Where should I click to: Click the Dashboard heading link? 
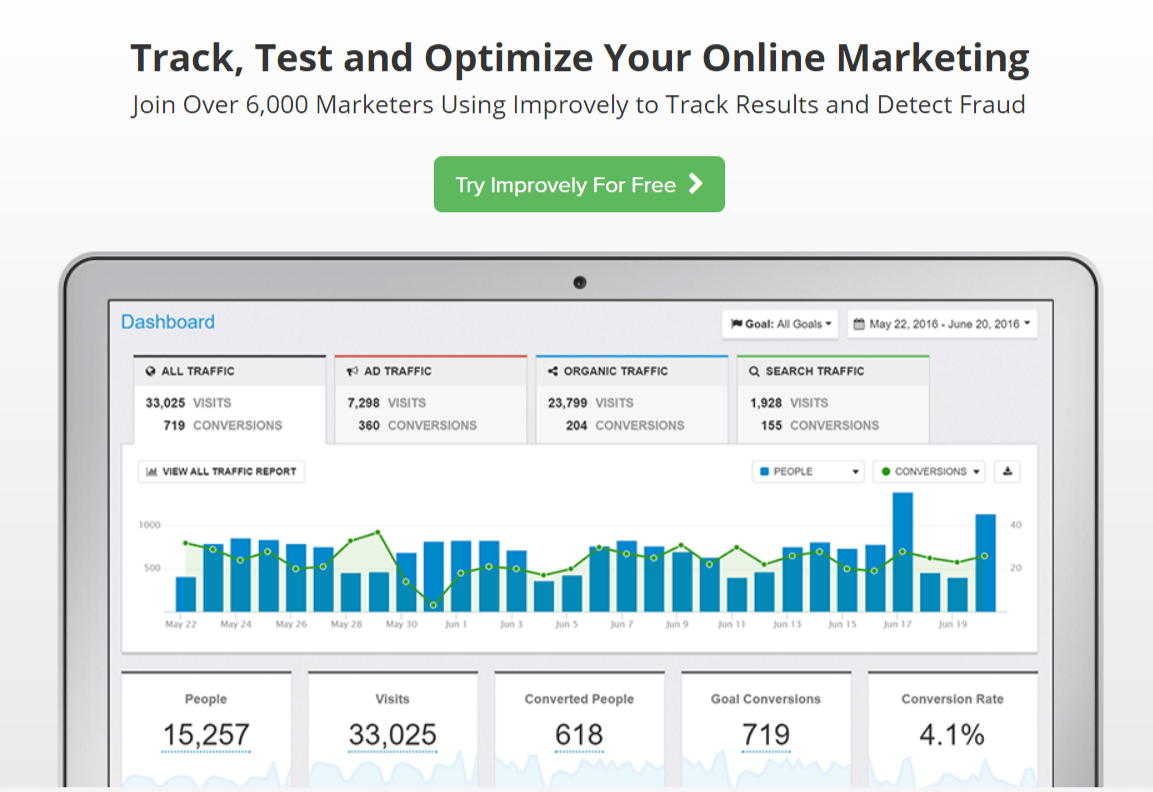click(168, 322)
